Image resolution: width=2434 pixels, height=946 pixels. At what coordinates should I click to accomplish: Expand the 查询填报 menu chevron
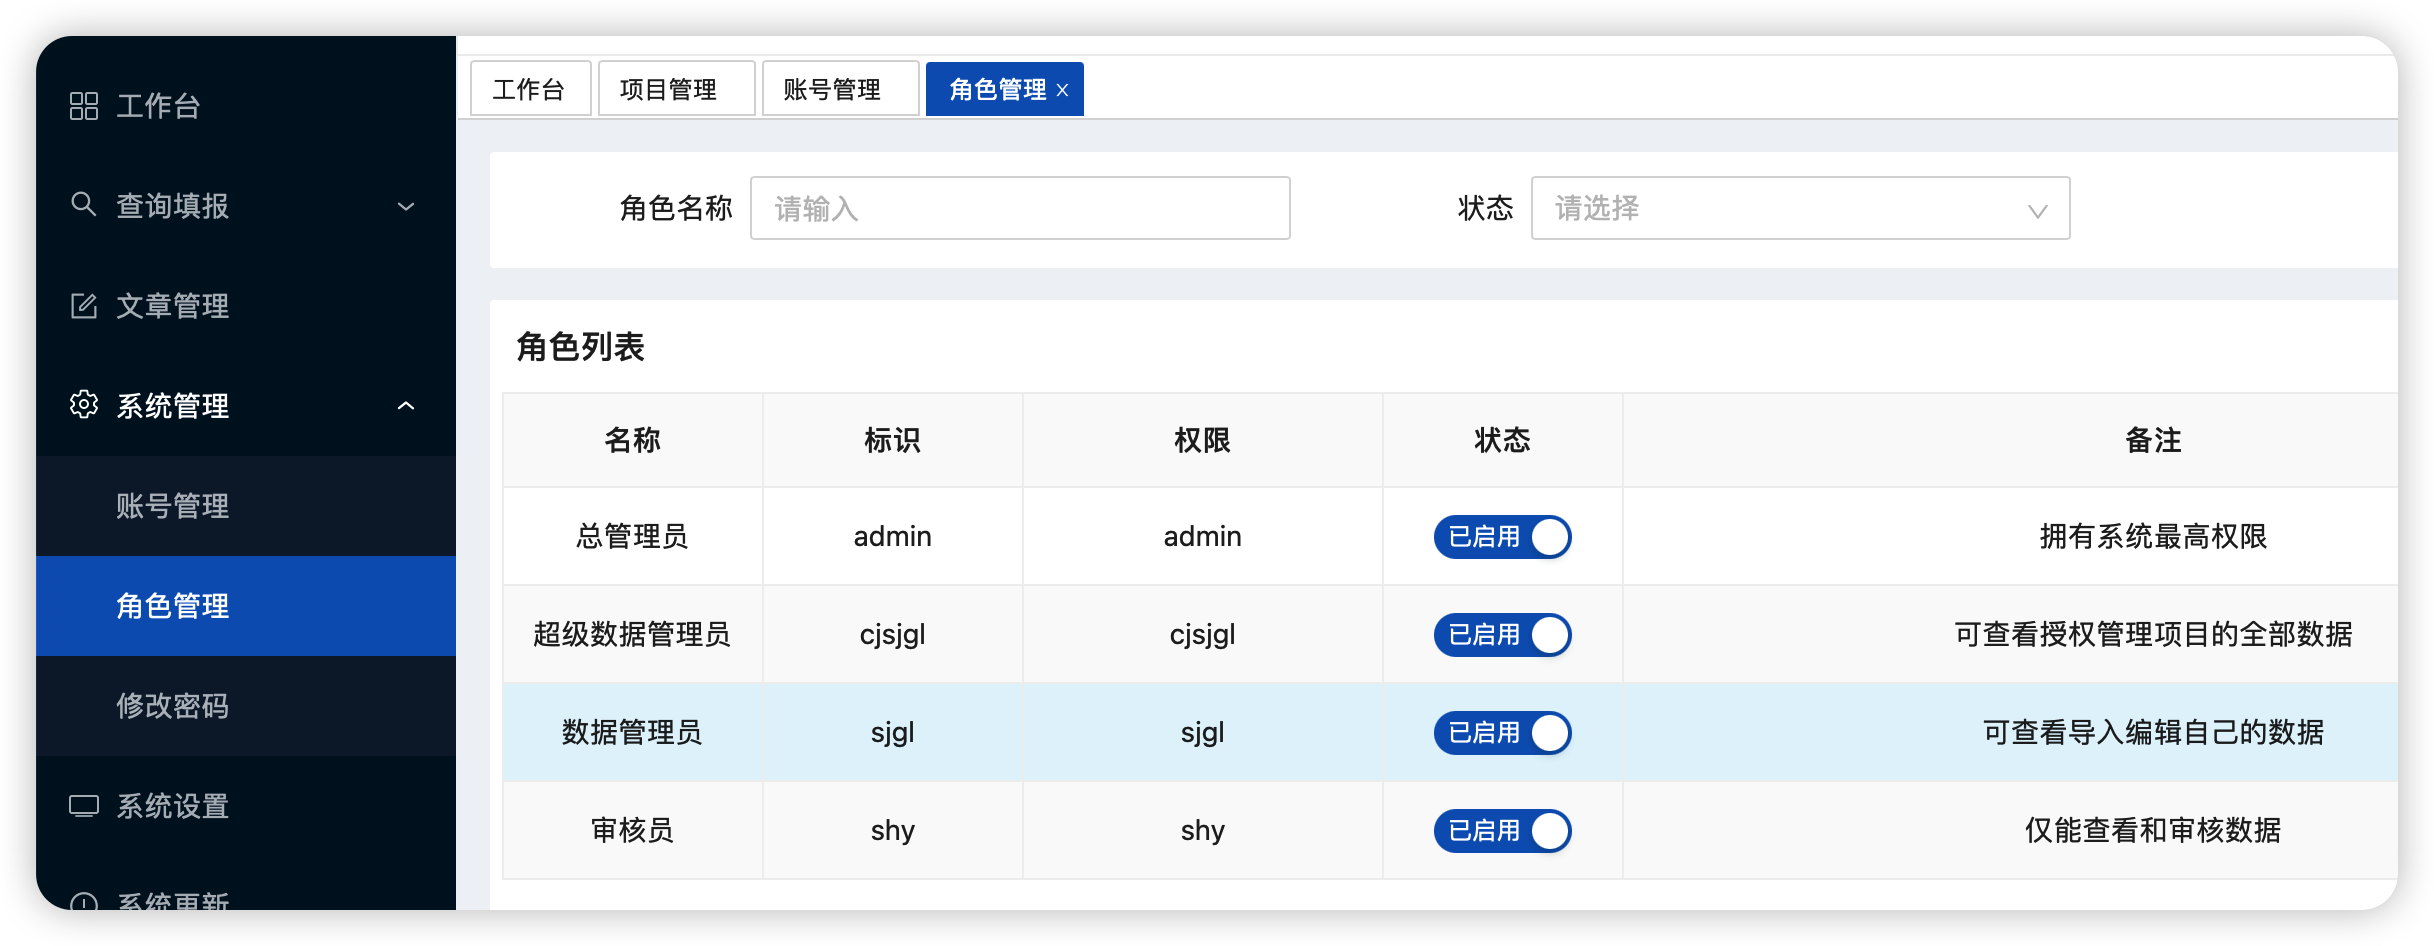[406, 206]
